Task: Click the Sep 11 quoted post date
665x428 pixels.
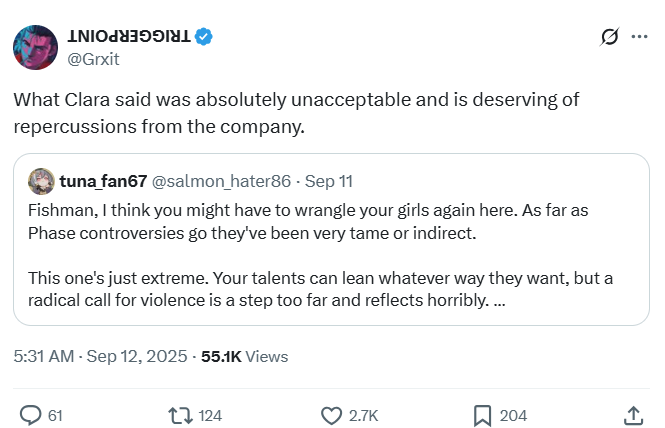Action: pyautogui.click(x=328, y=181)
